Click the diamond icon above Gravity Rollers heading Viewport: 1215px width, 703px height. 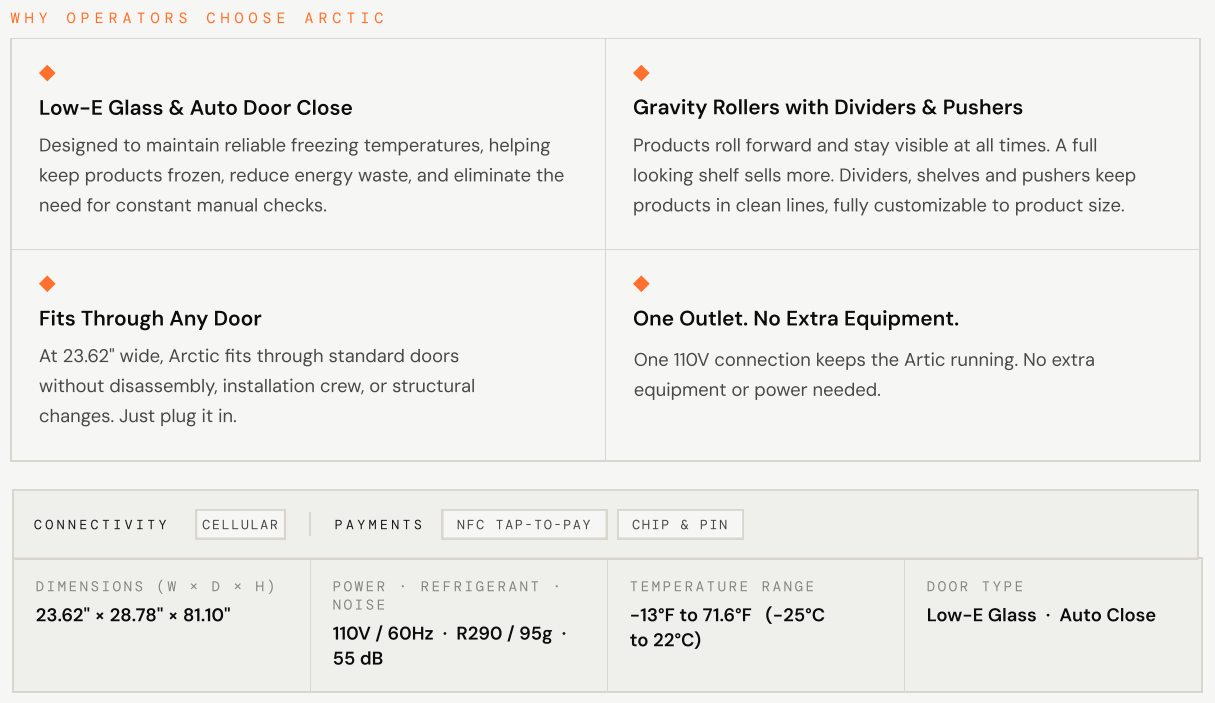tap(641, 73)
